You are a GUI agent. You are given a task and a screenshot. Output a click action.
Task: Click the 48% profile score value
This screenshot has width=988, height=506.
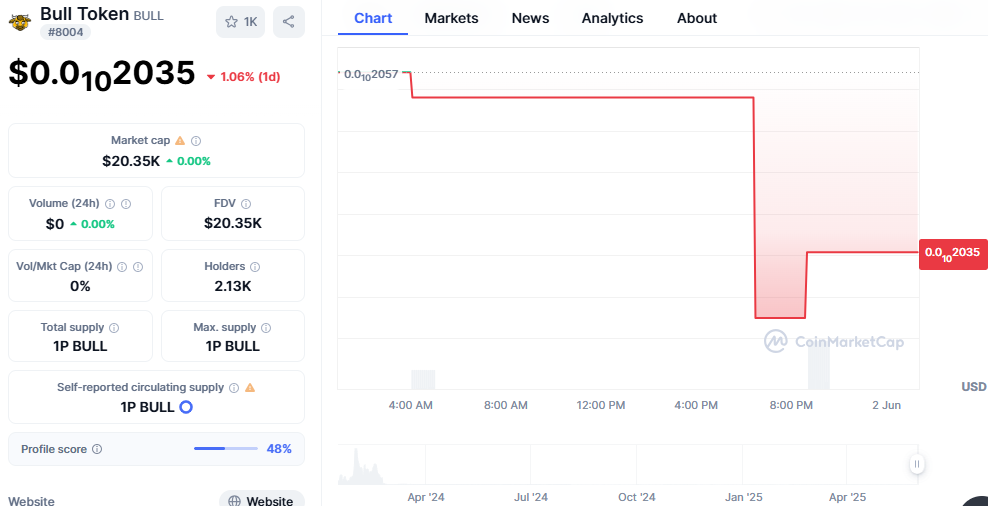coord(279,449)
